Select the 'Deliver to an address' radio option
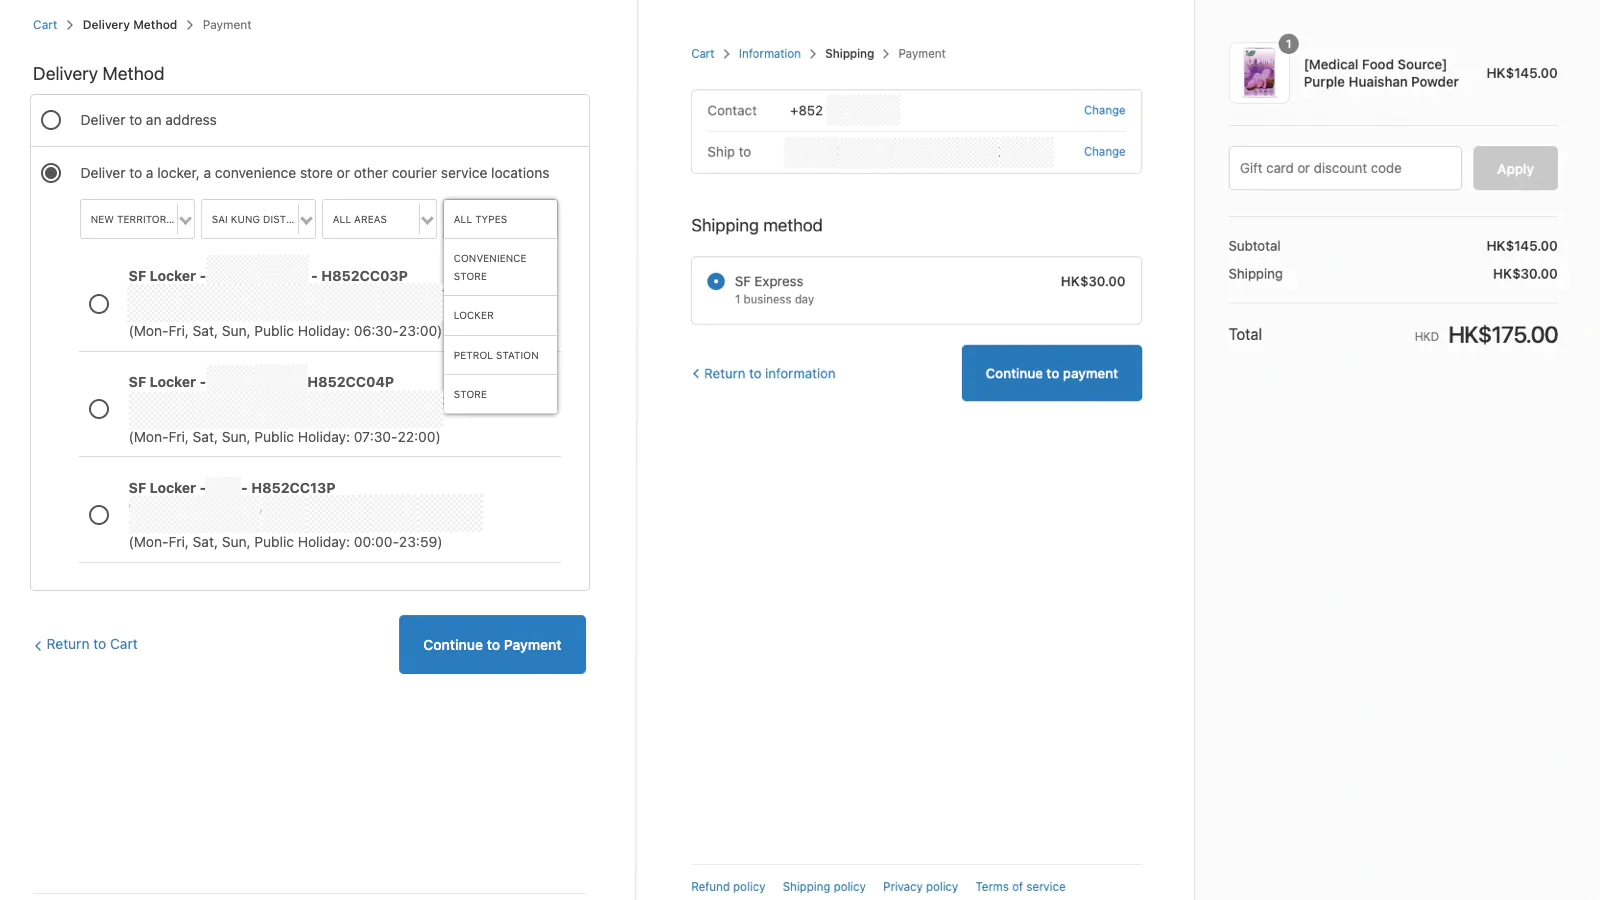 [51, 120]
